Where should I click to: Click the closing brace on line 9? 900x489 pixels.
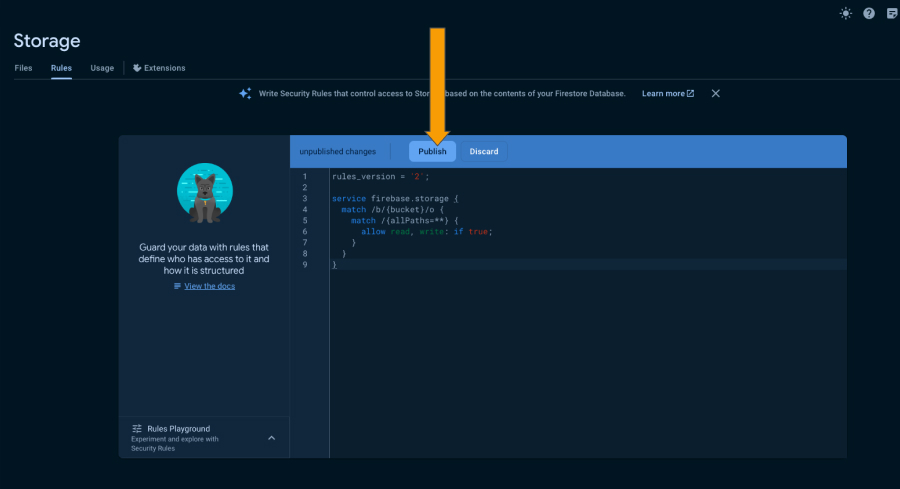[x=334, y=265]
